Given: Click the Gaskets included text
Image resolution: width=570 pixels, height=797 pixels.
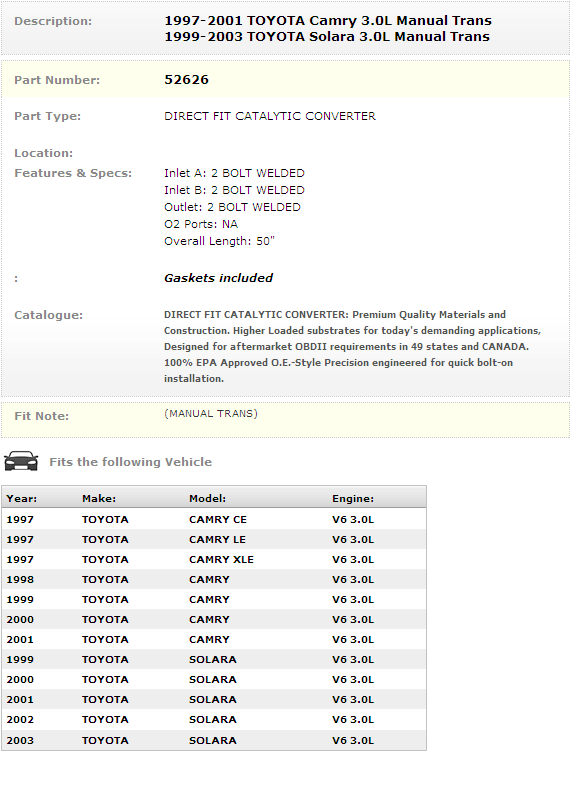Looking at the screenshot, I should coord(219,278).
